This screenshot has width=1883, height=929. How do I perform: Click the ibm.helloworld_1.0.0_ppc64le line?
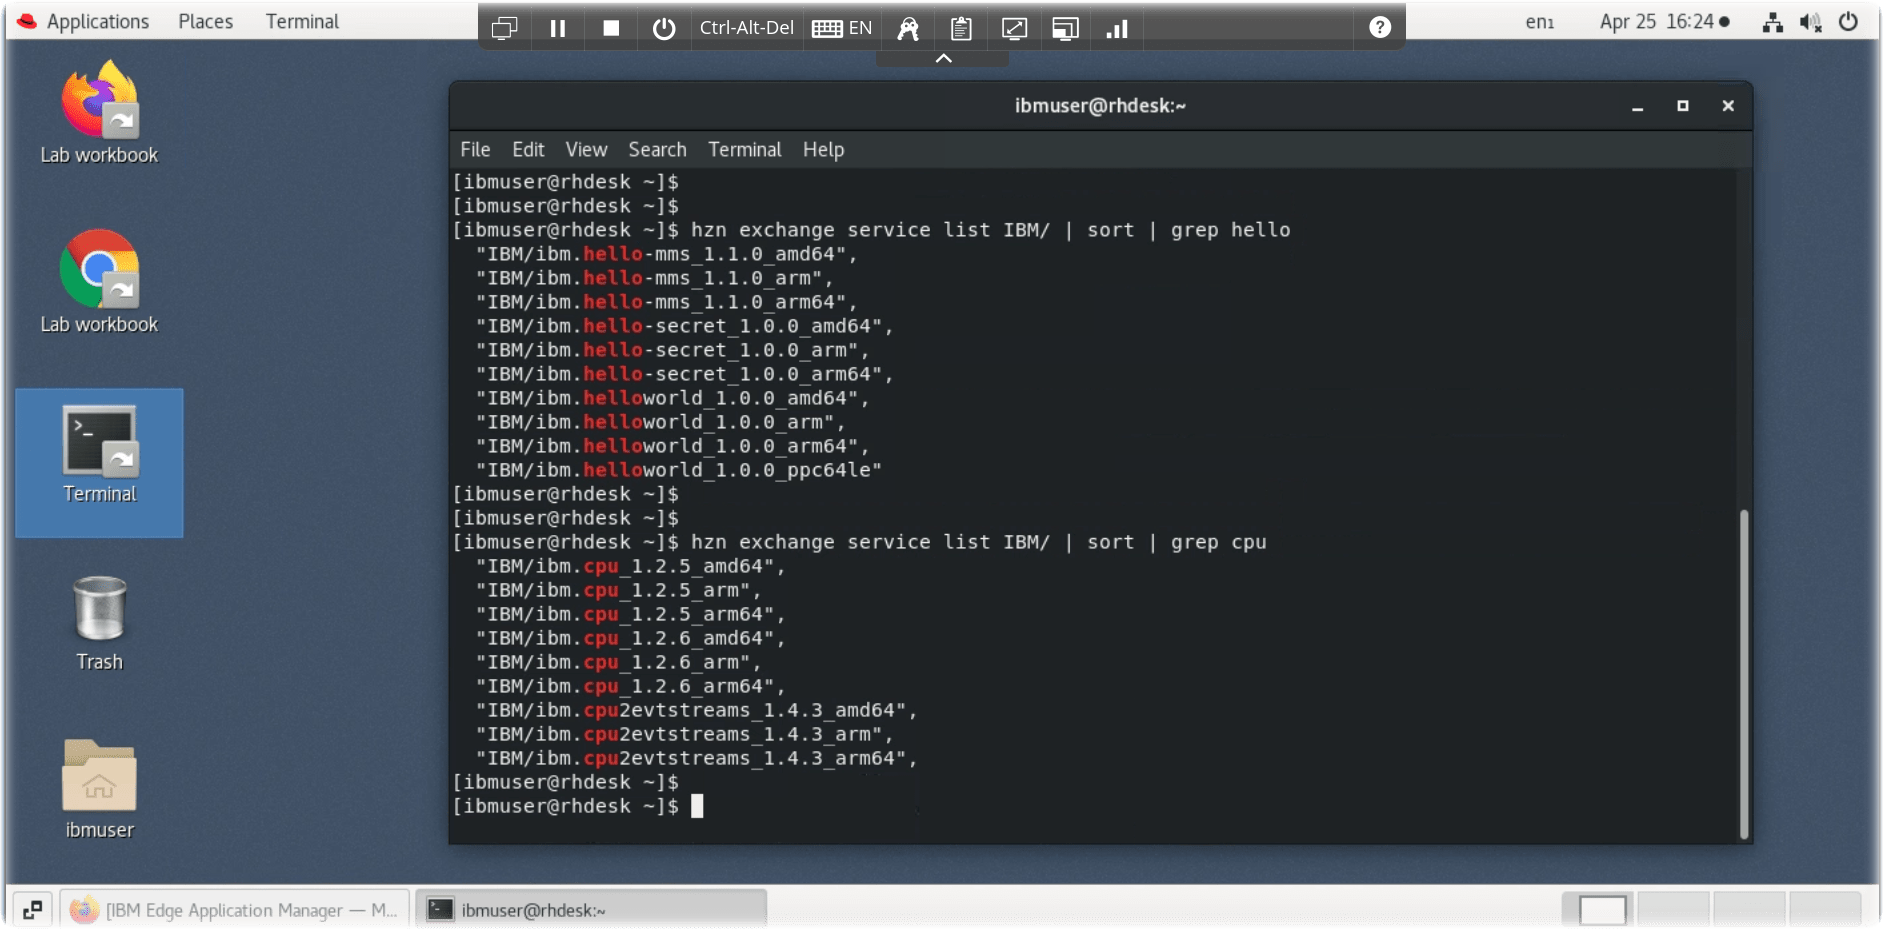[x=678, y=470]
